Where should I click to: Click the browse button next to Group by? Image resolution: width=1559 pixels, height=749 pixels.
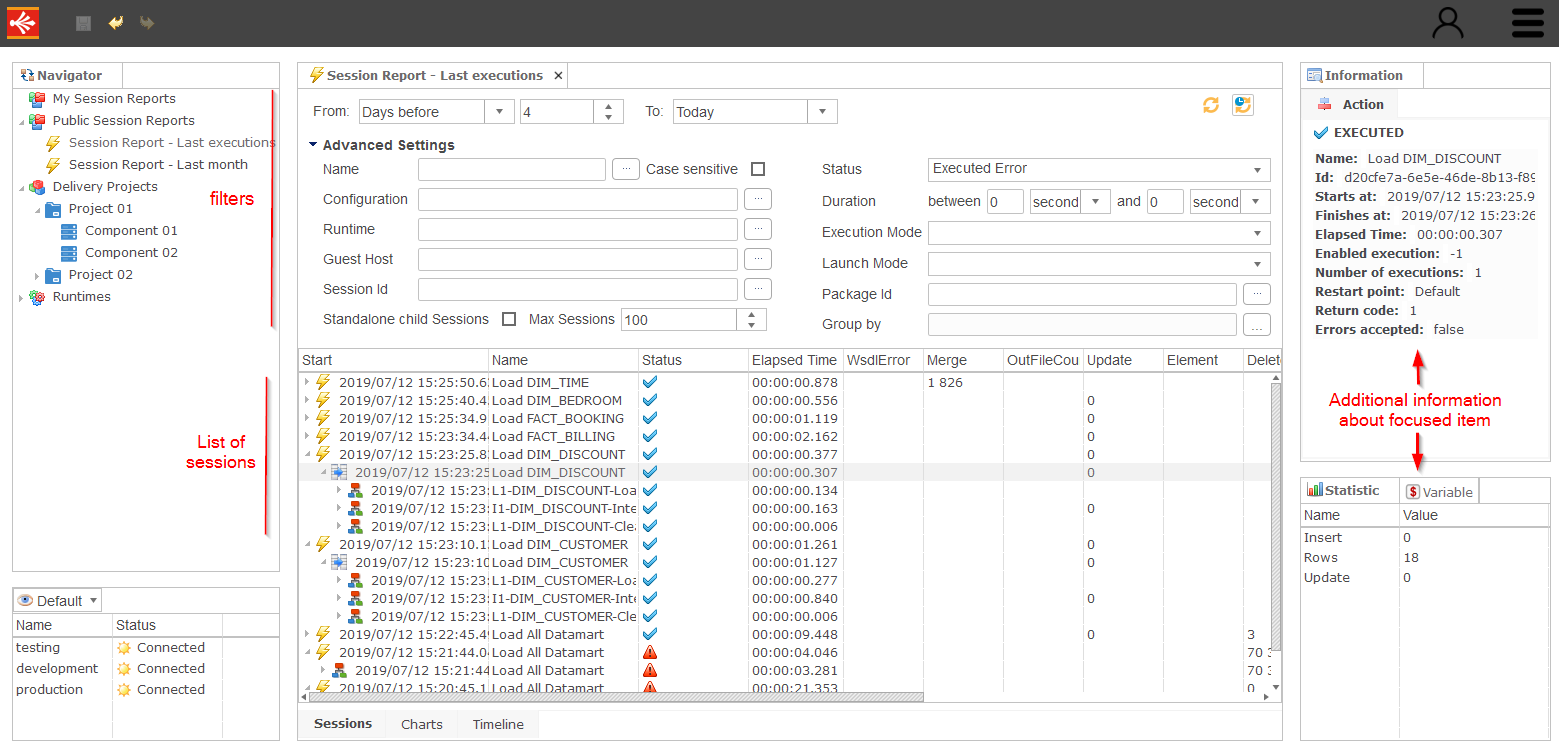point(1256,324)
